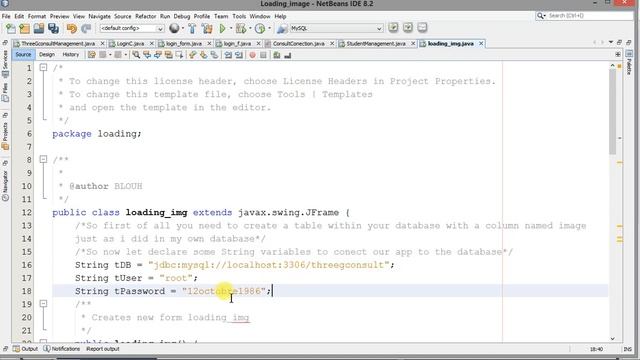Switch to StudentManagement.java tab

click(376, 43)
